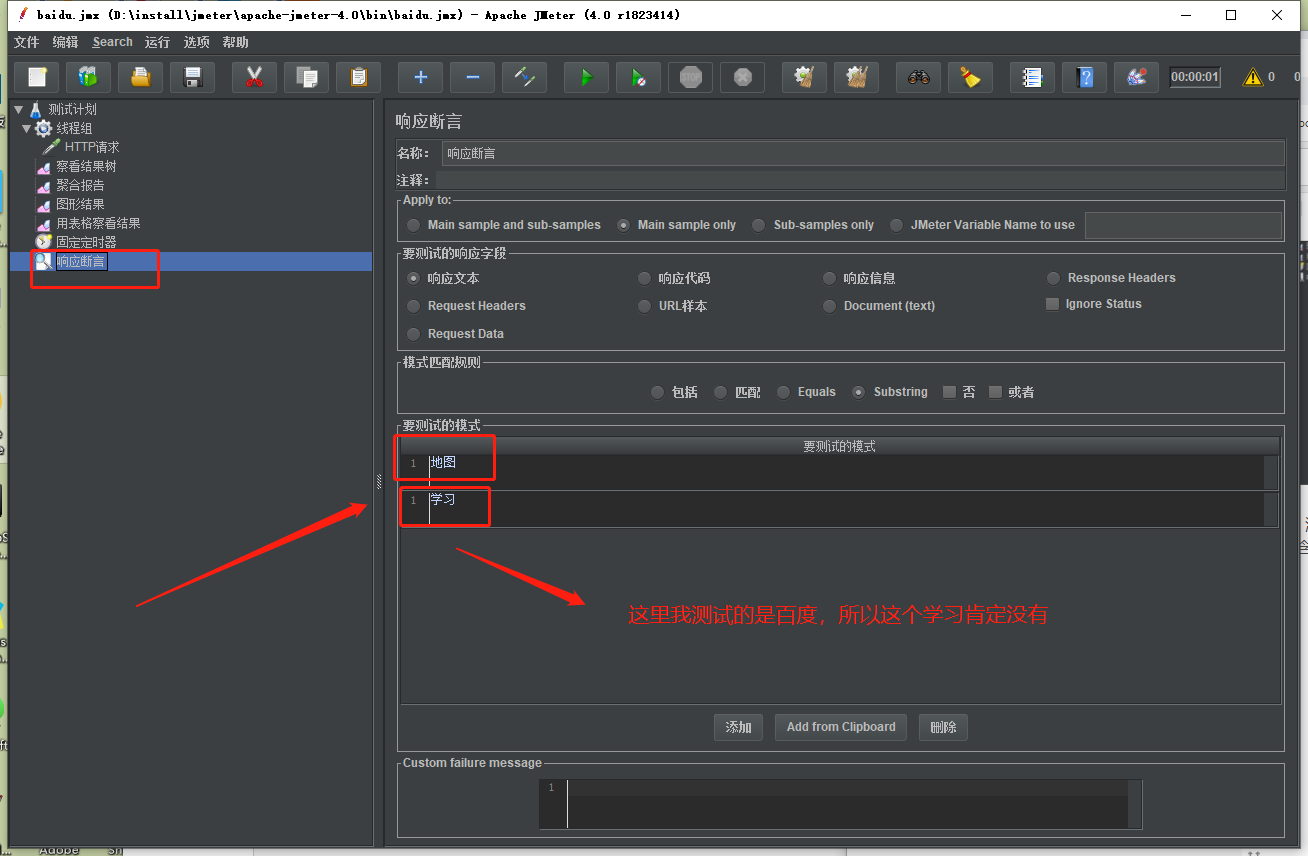Image resolution: width=1308 pixels, height=856 pixels.
Task: Expand all nodes with plus icon
Action: [421, 77]
